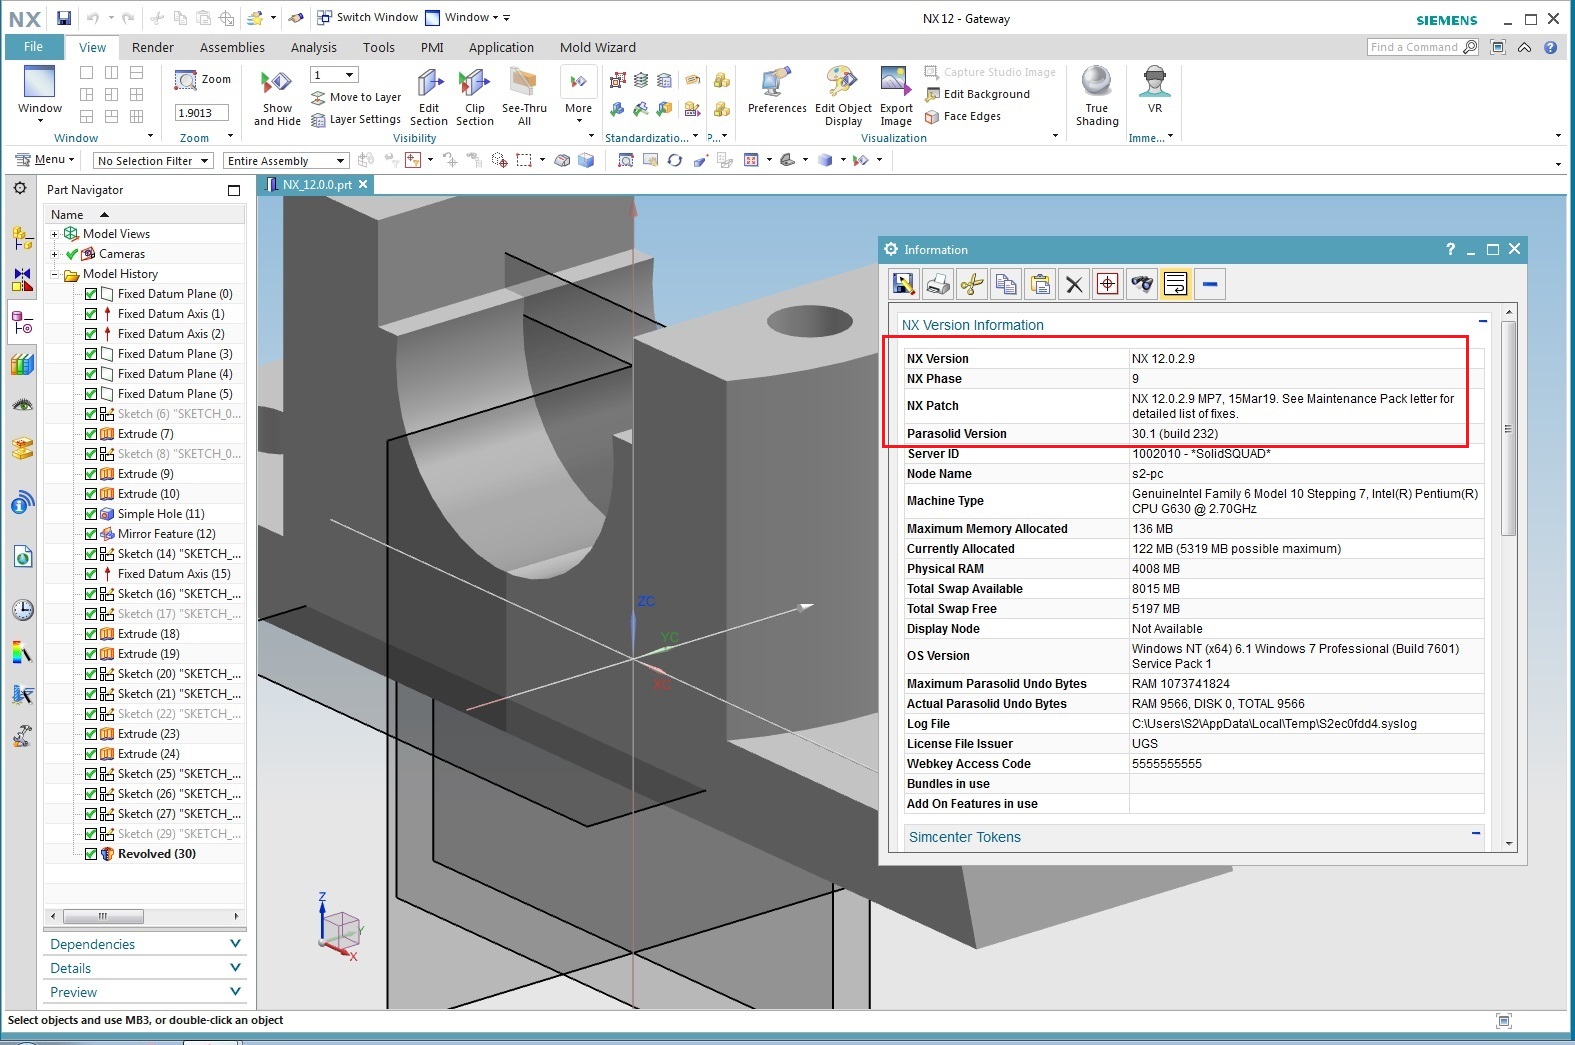Click the blue minus collapse-all icon in Information toolbar

(x=1210, y=284)
